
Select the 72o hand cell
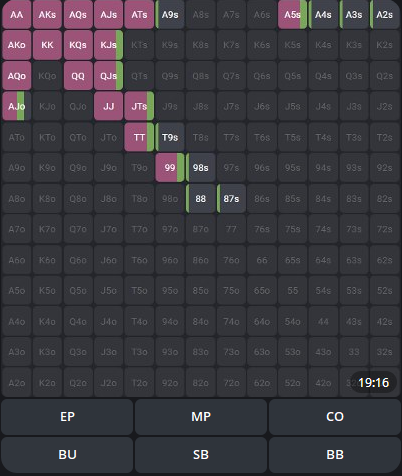click(x=231, y=383)
